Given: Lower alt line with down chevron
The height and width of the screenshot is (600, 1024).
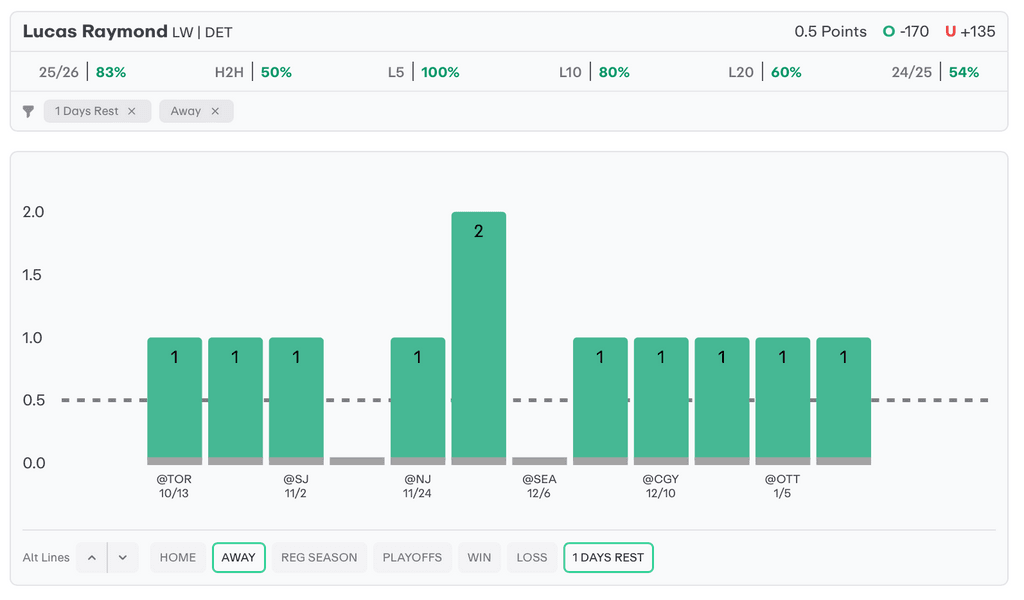Looking at the screenshot, I should tap(122, 557).
